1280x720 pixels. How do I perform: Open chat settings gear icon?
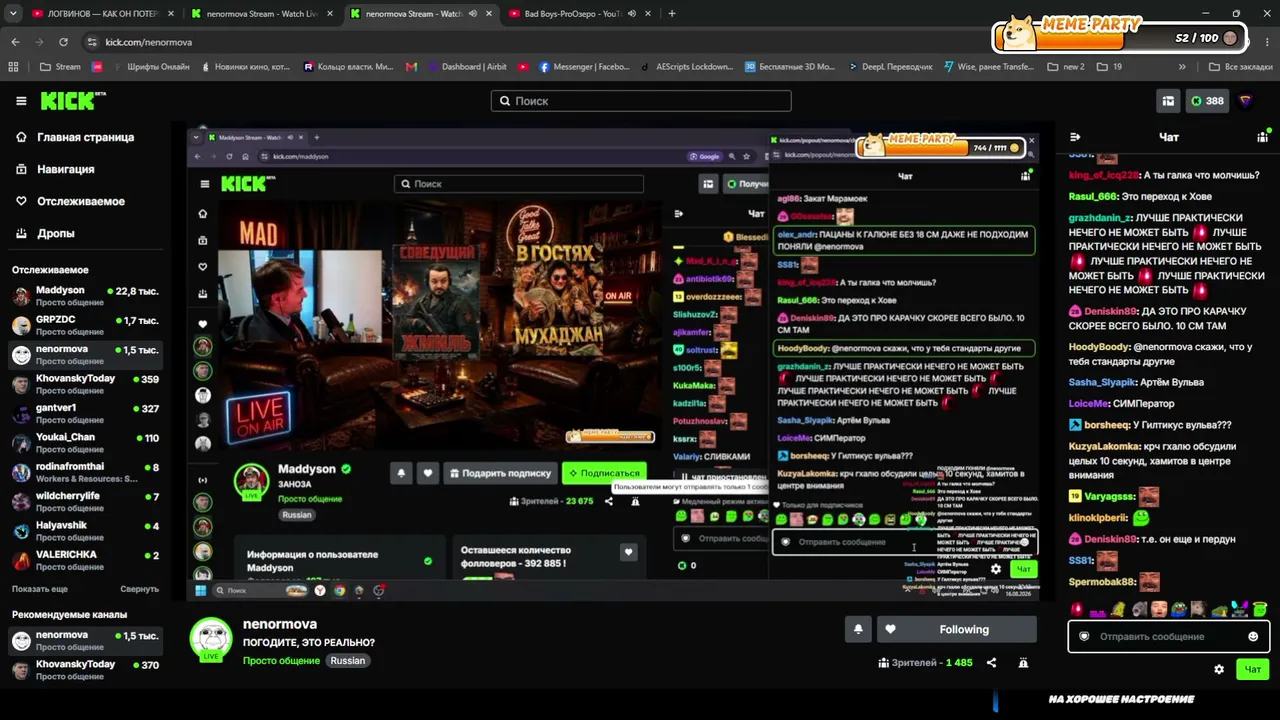[x=1219, y=669]
